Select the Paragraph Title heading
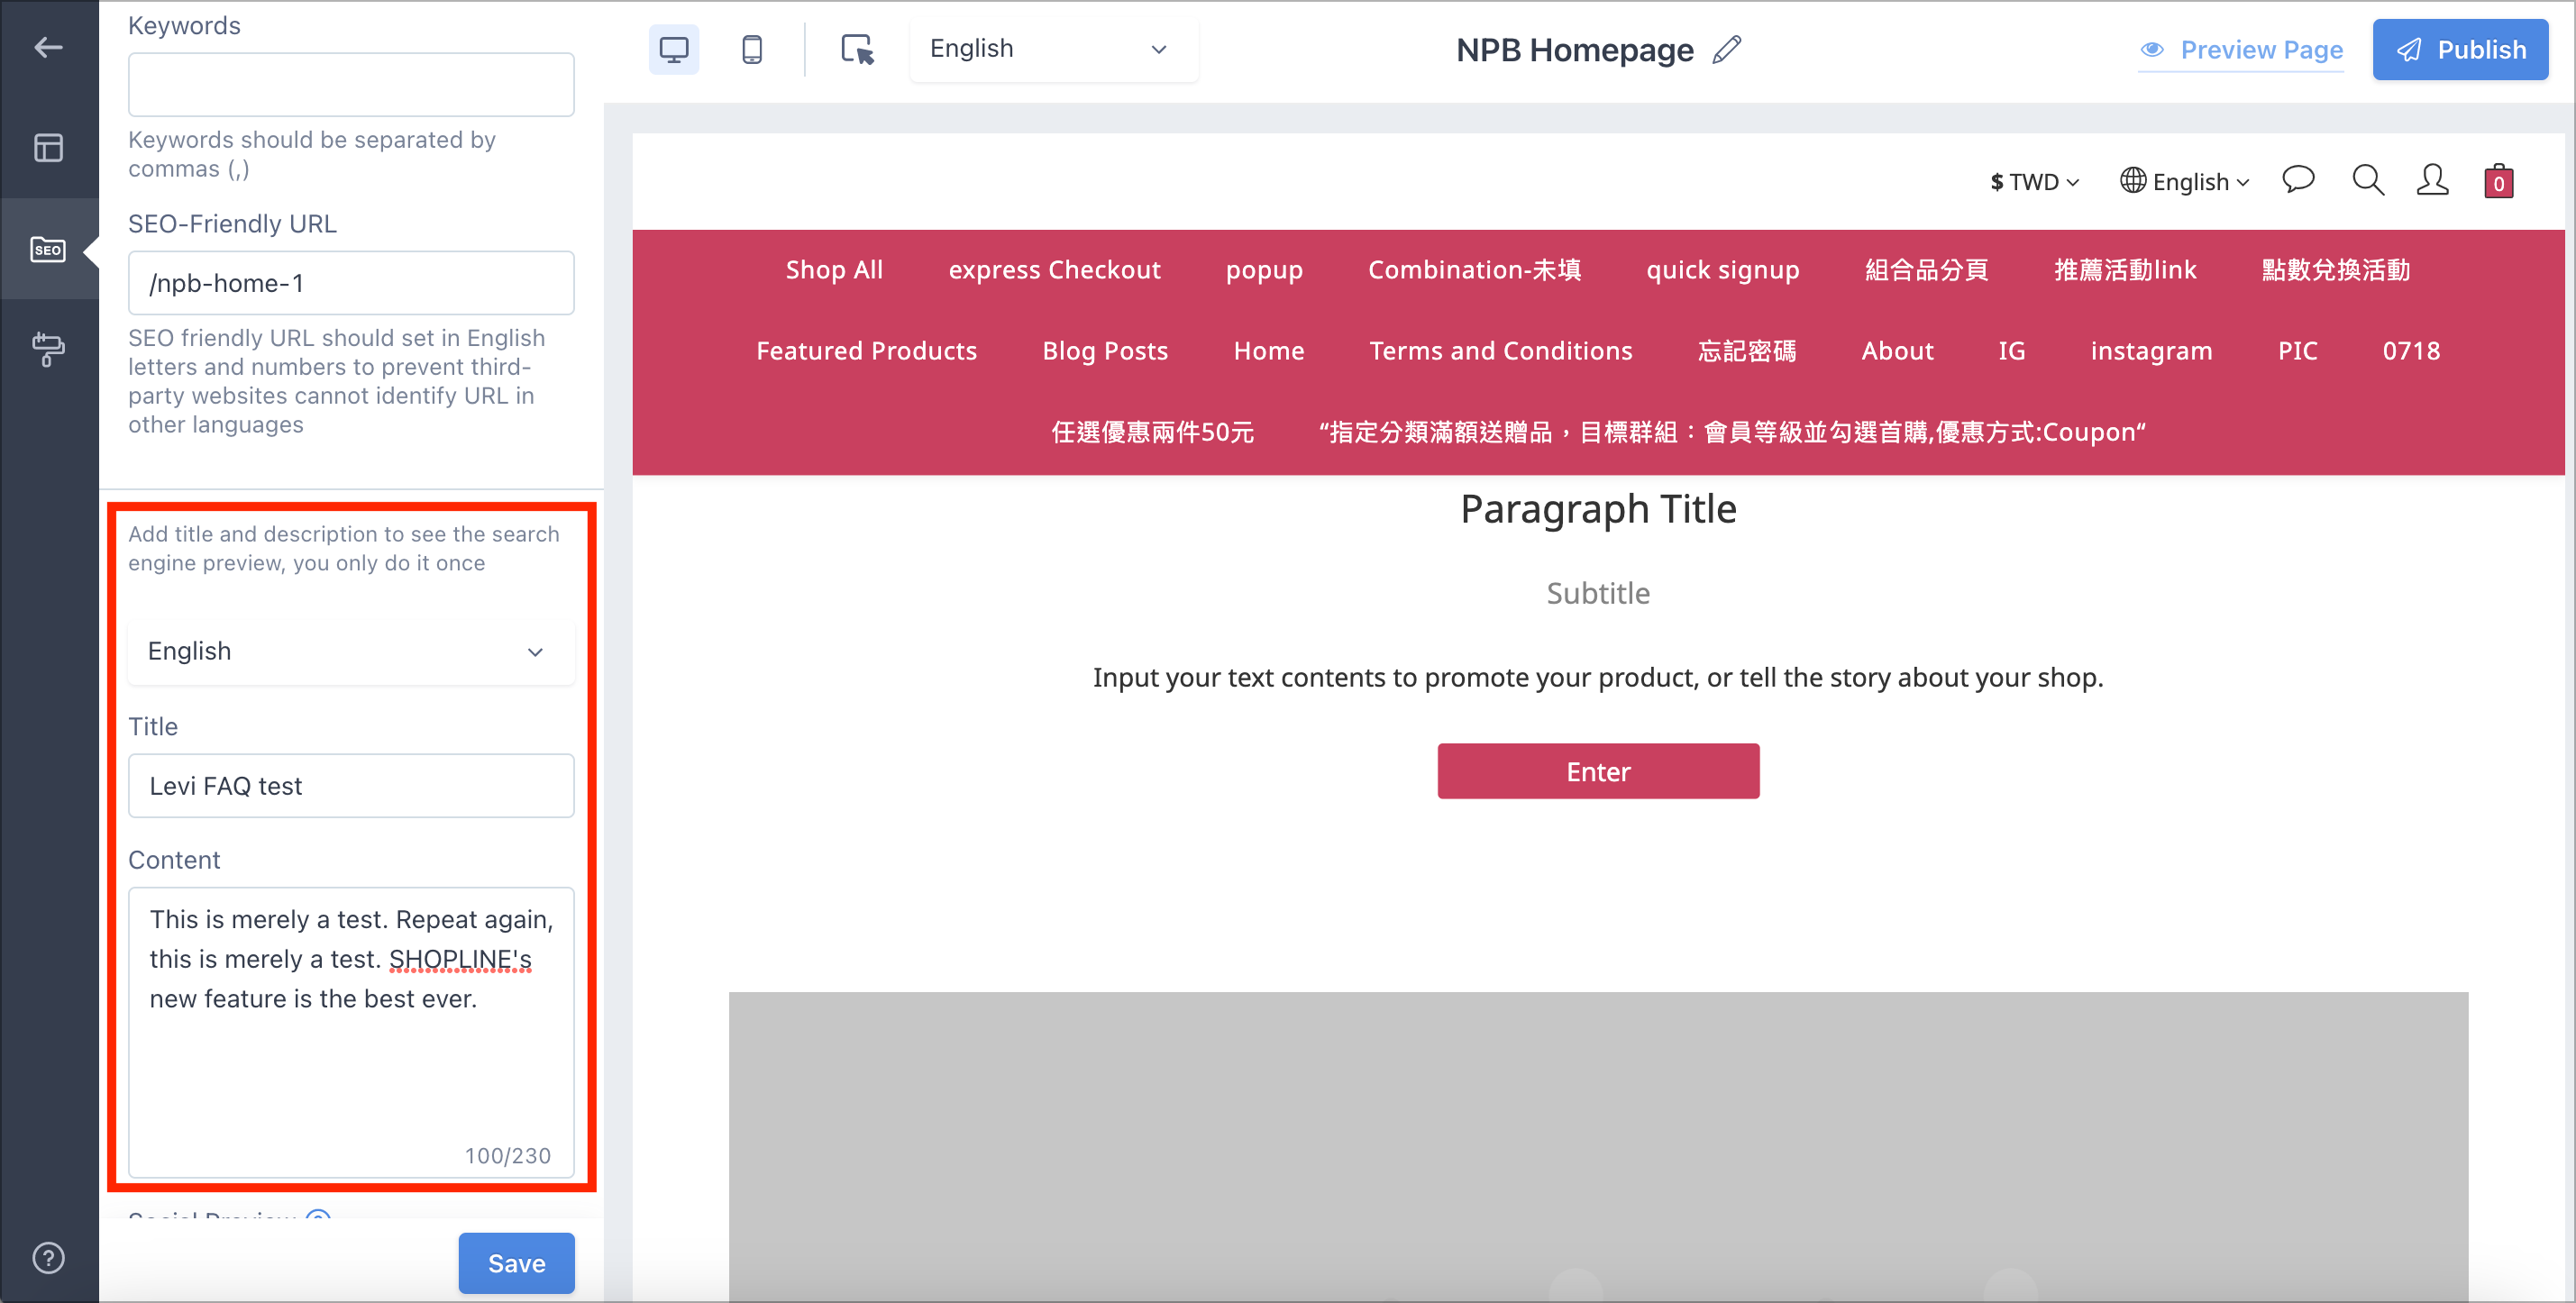2576x1303 pixels. point(1598,509)
